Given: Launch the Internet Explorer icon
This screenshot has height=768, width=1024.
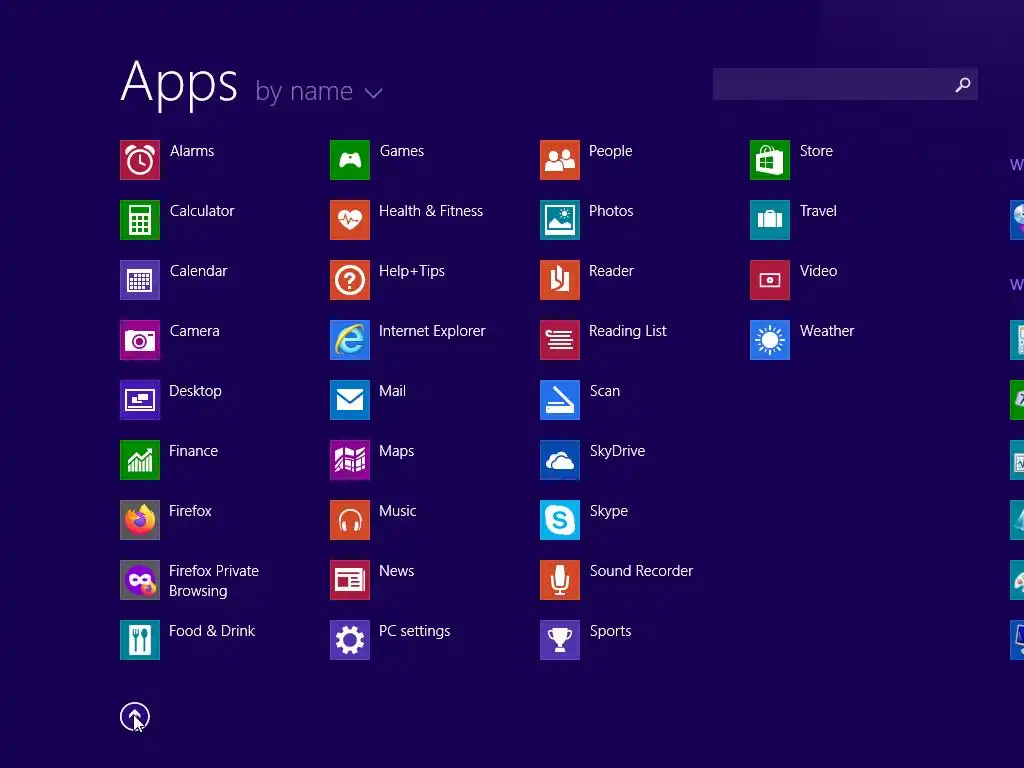Looking at the screenshot, I should [x=350, y=340].
